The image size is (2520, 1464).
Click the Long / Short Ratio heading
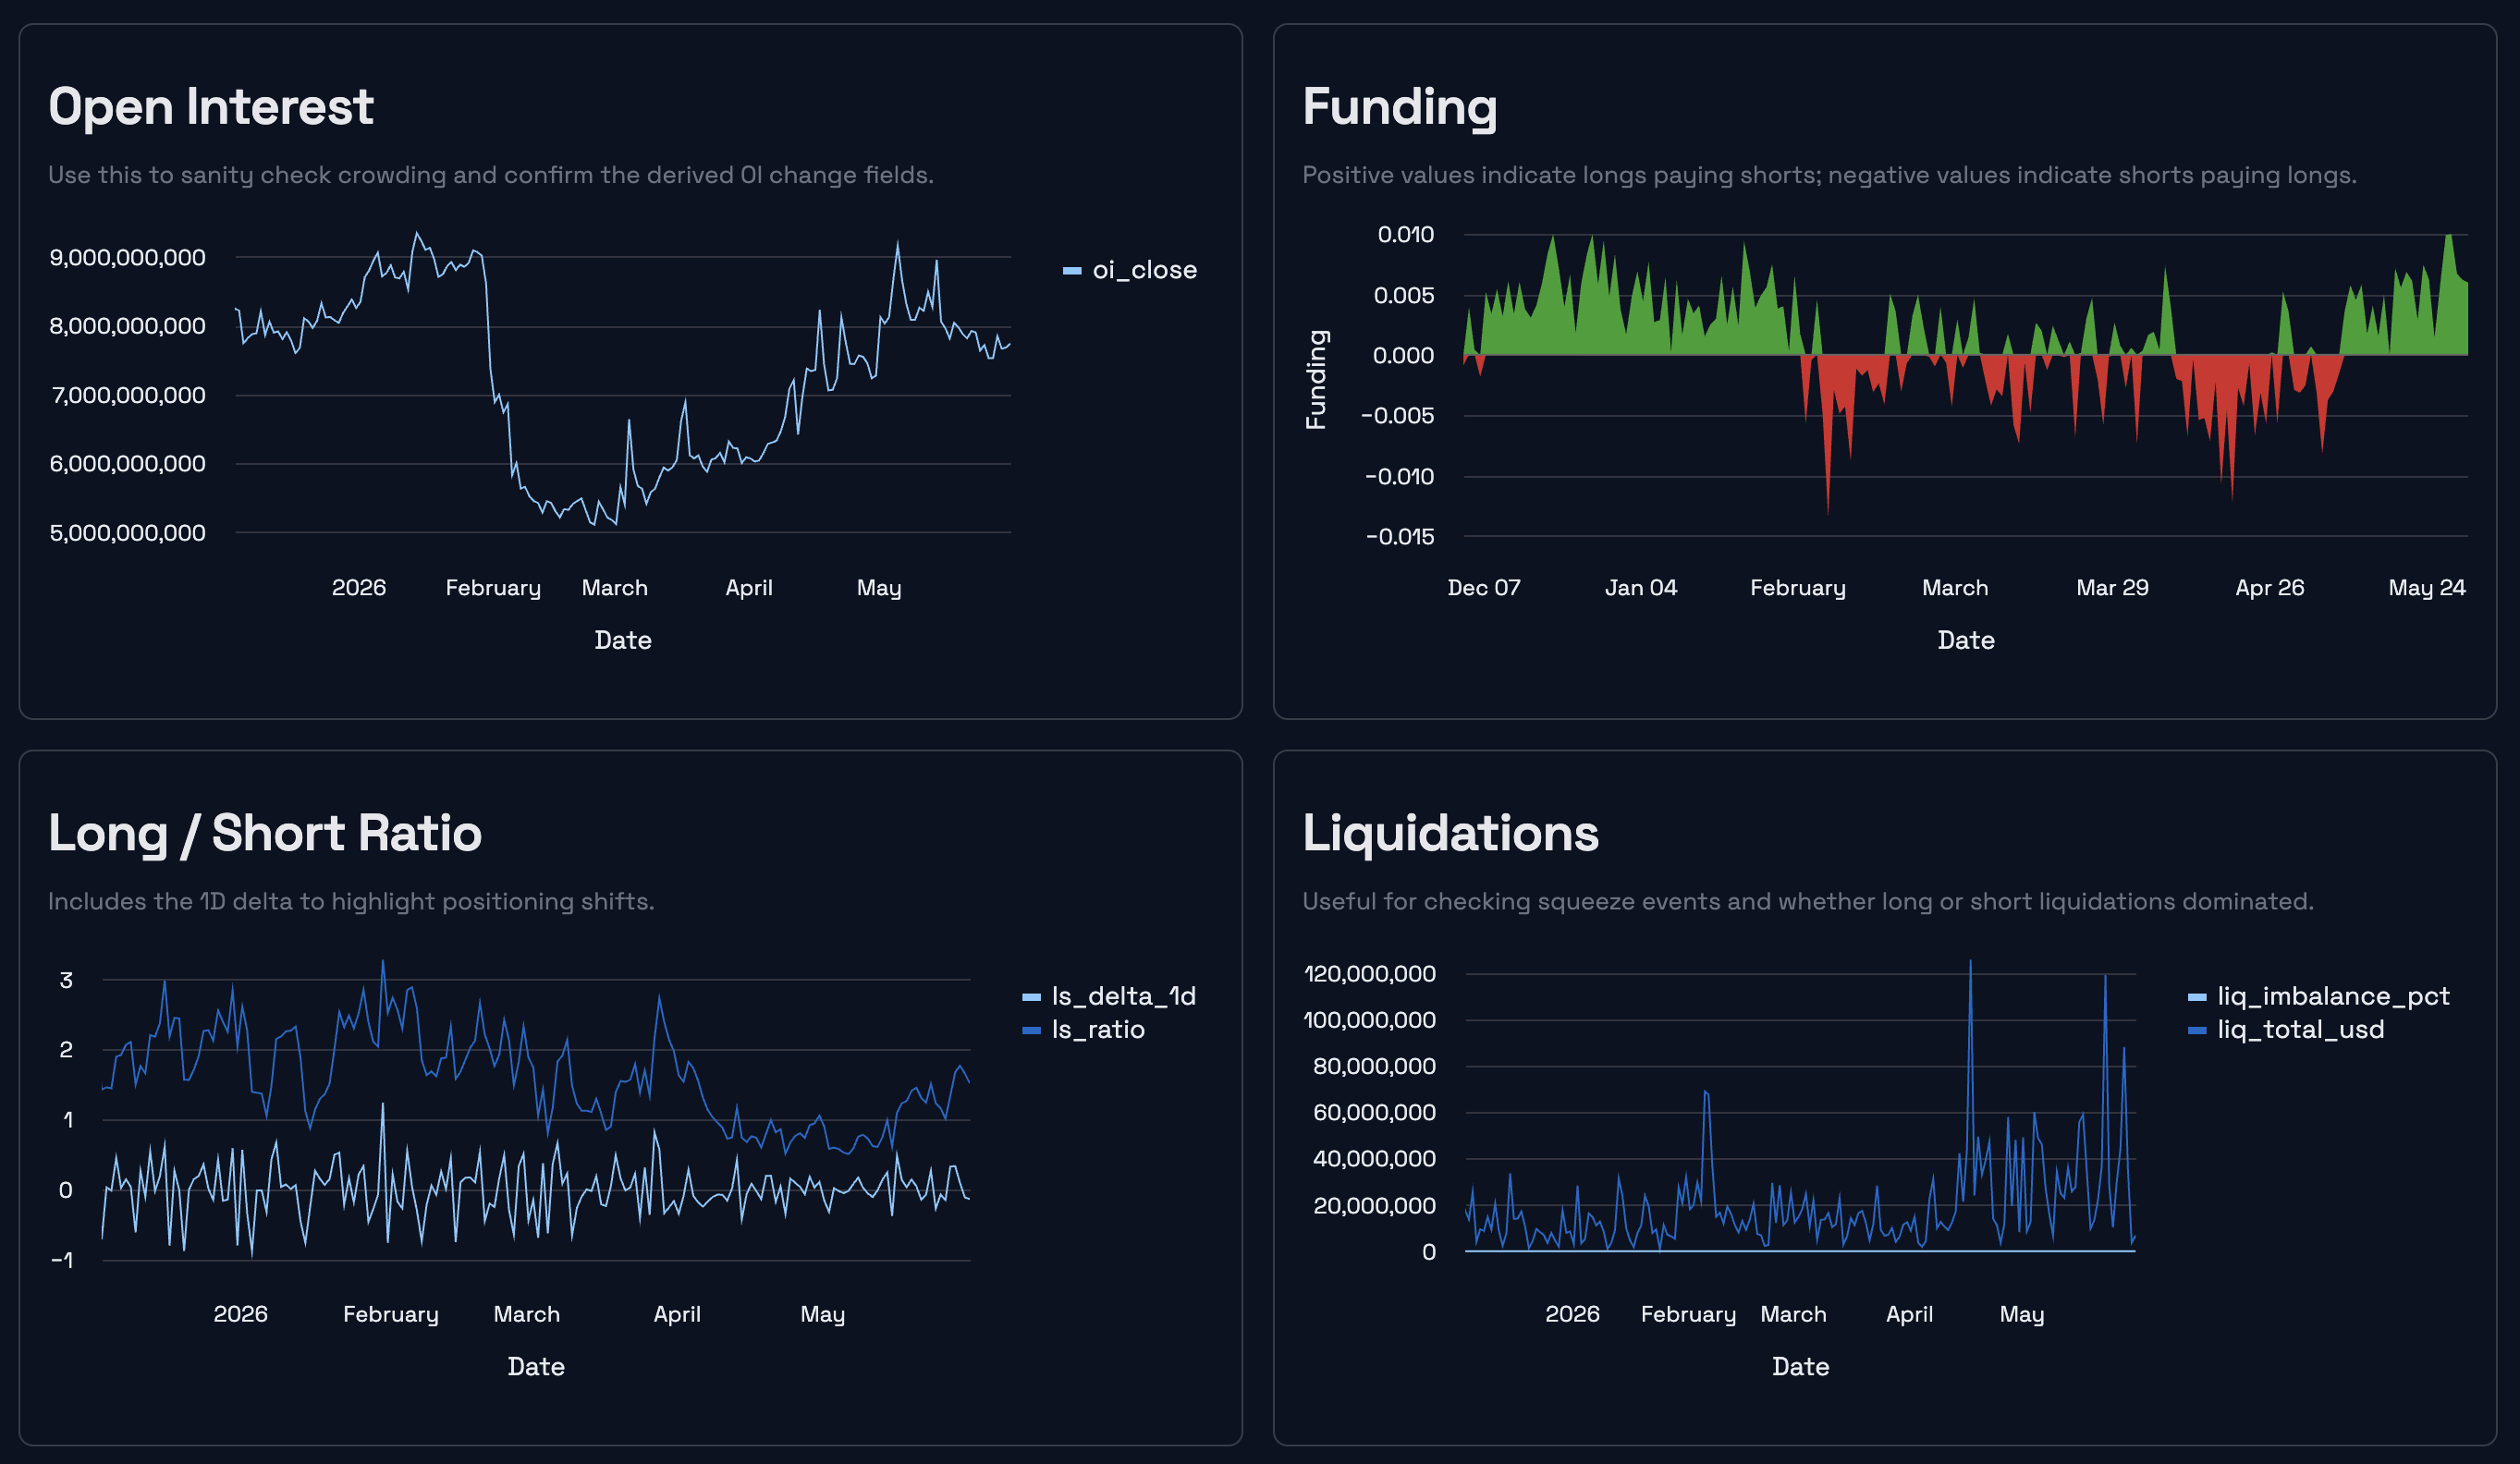coord(265,833)
